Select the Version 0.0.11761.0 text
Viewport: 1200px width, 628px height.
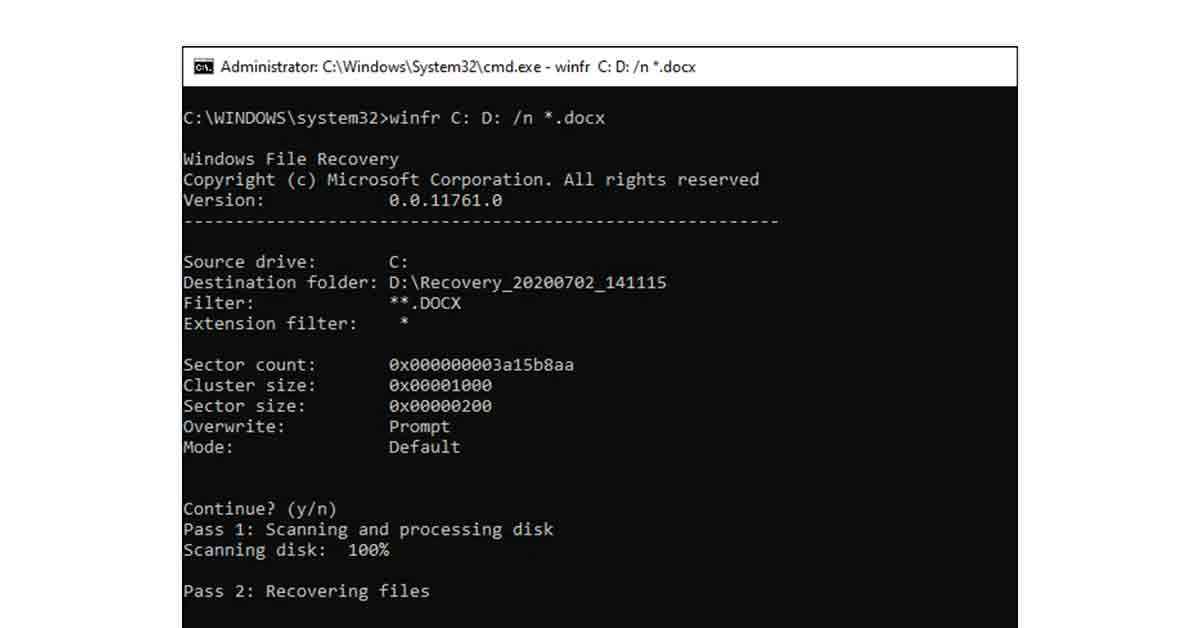click(447, 200)
